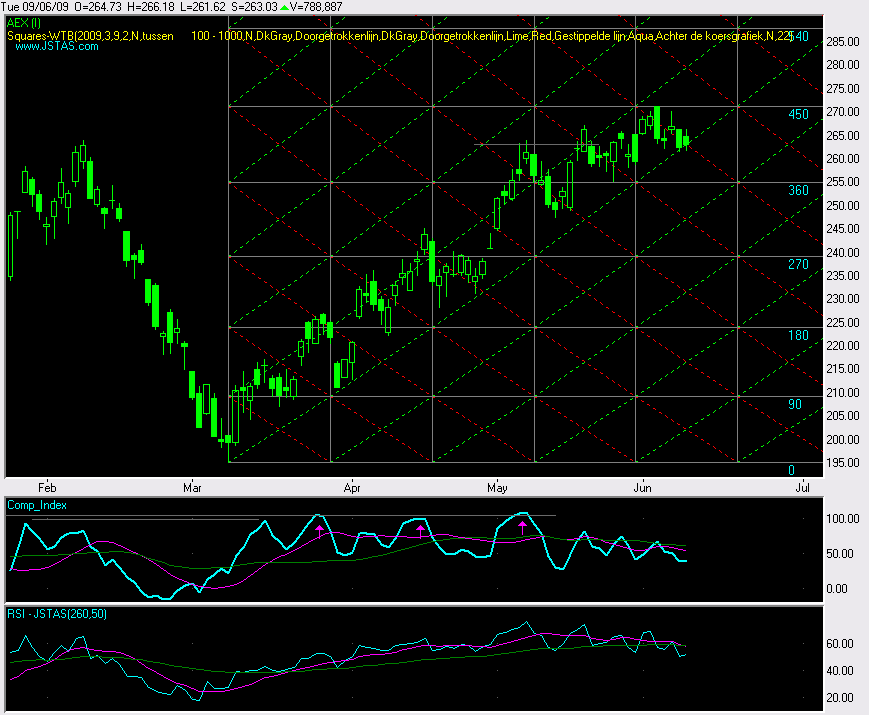
Task: Click the small '1' marker near May
Action: (x=490, y=241)
